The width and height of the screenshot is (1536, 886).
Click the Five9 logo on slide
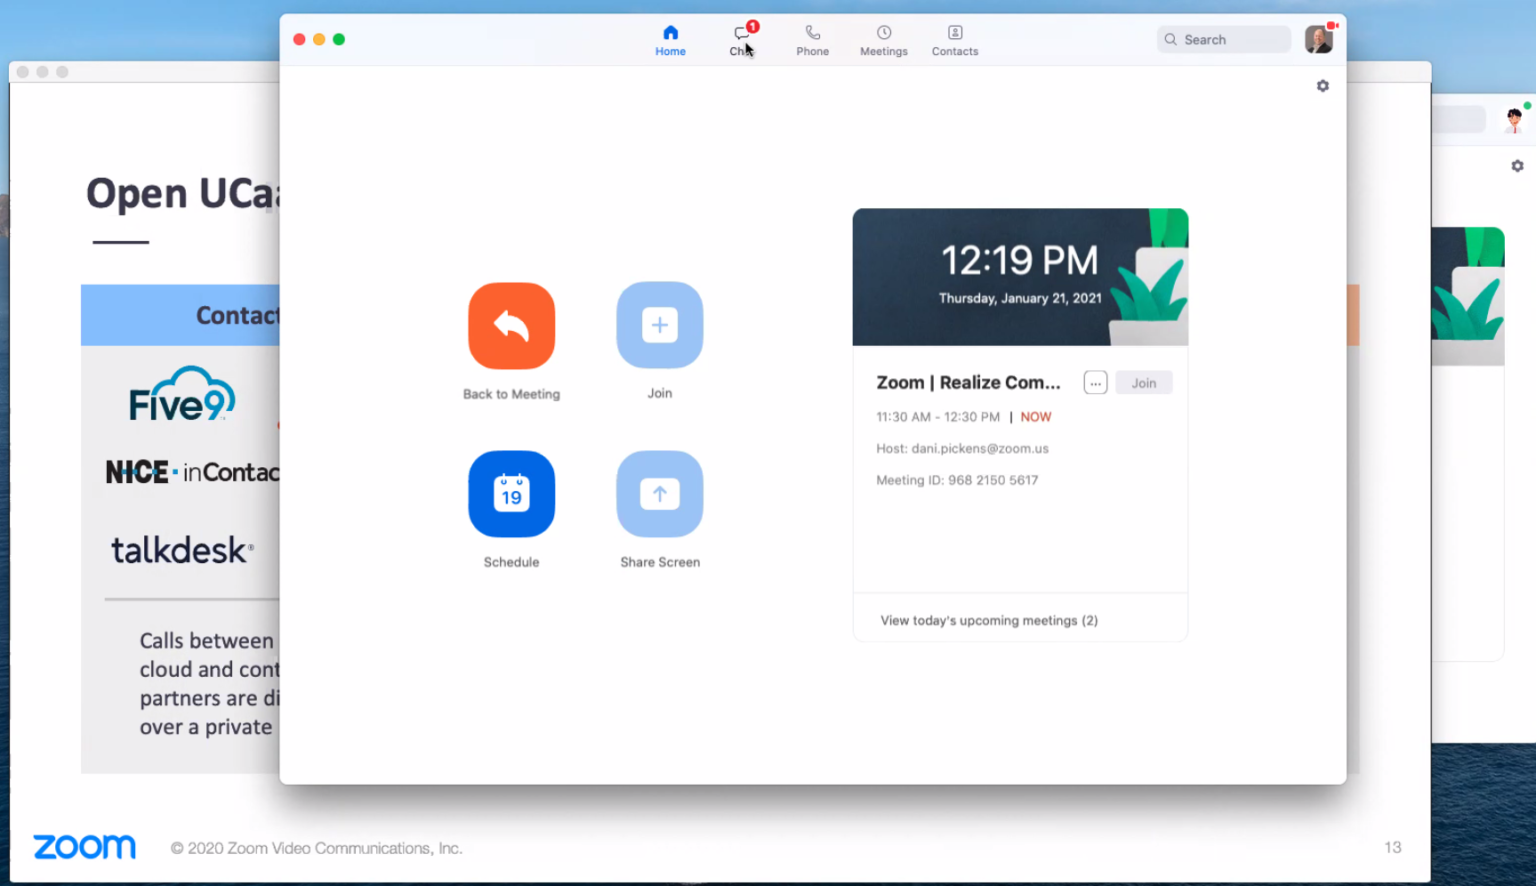click(x=181, y=396)
